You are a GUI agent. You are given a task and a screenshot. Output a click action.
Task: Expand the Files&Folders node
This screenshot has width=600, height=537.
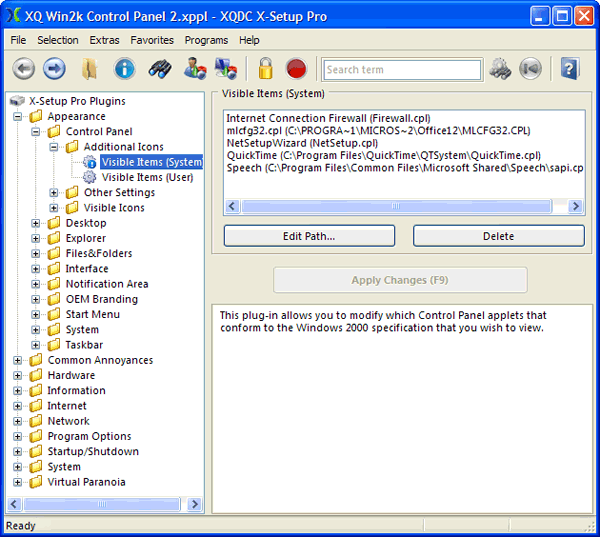[36, 253]
